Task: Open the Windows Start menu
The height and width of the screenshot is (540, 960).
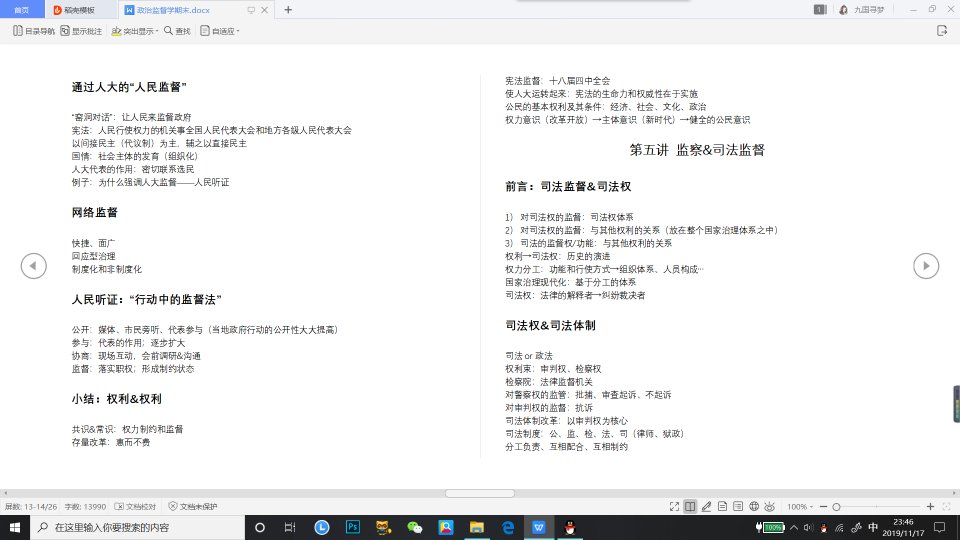Action: point(15,527)
